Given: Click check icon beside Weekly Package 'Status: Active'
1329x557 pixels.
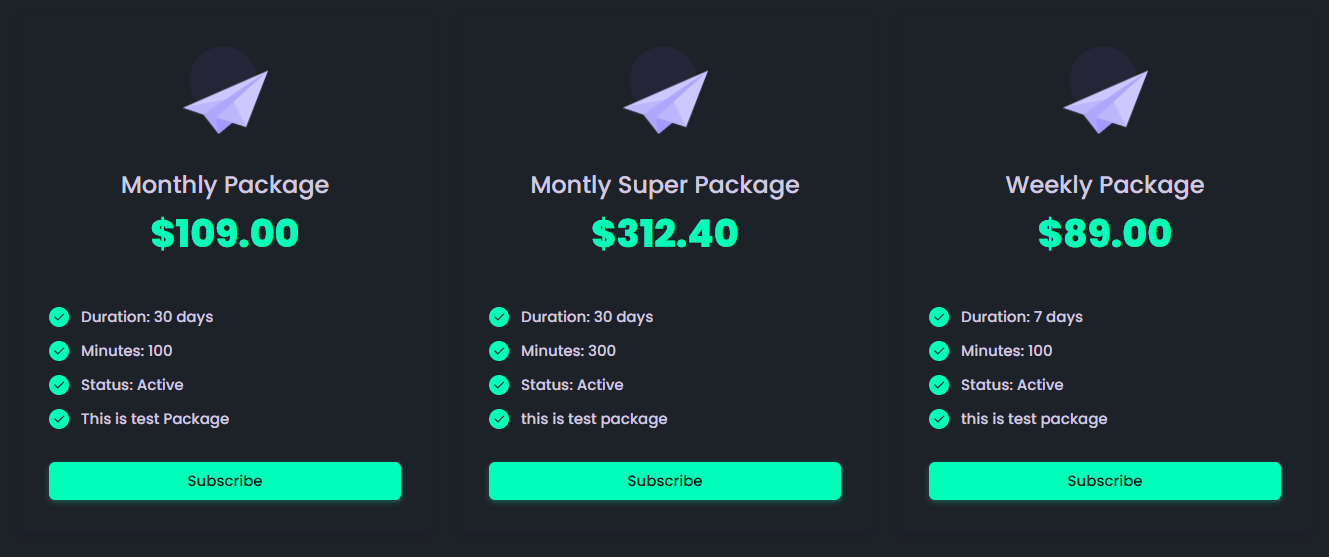Looking at the screenshot, I should click(939, 385).
